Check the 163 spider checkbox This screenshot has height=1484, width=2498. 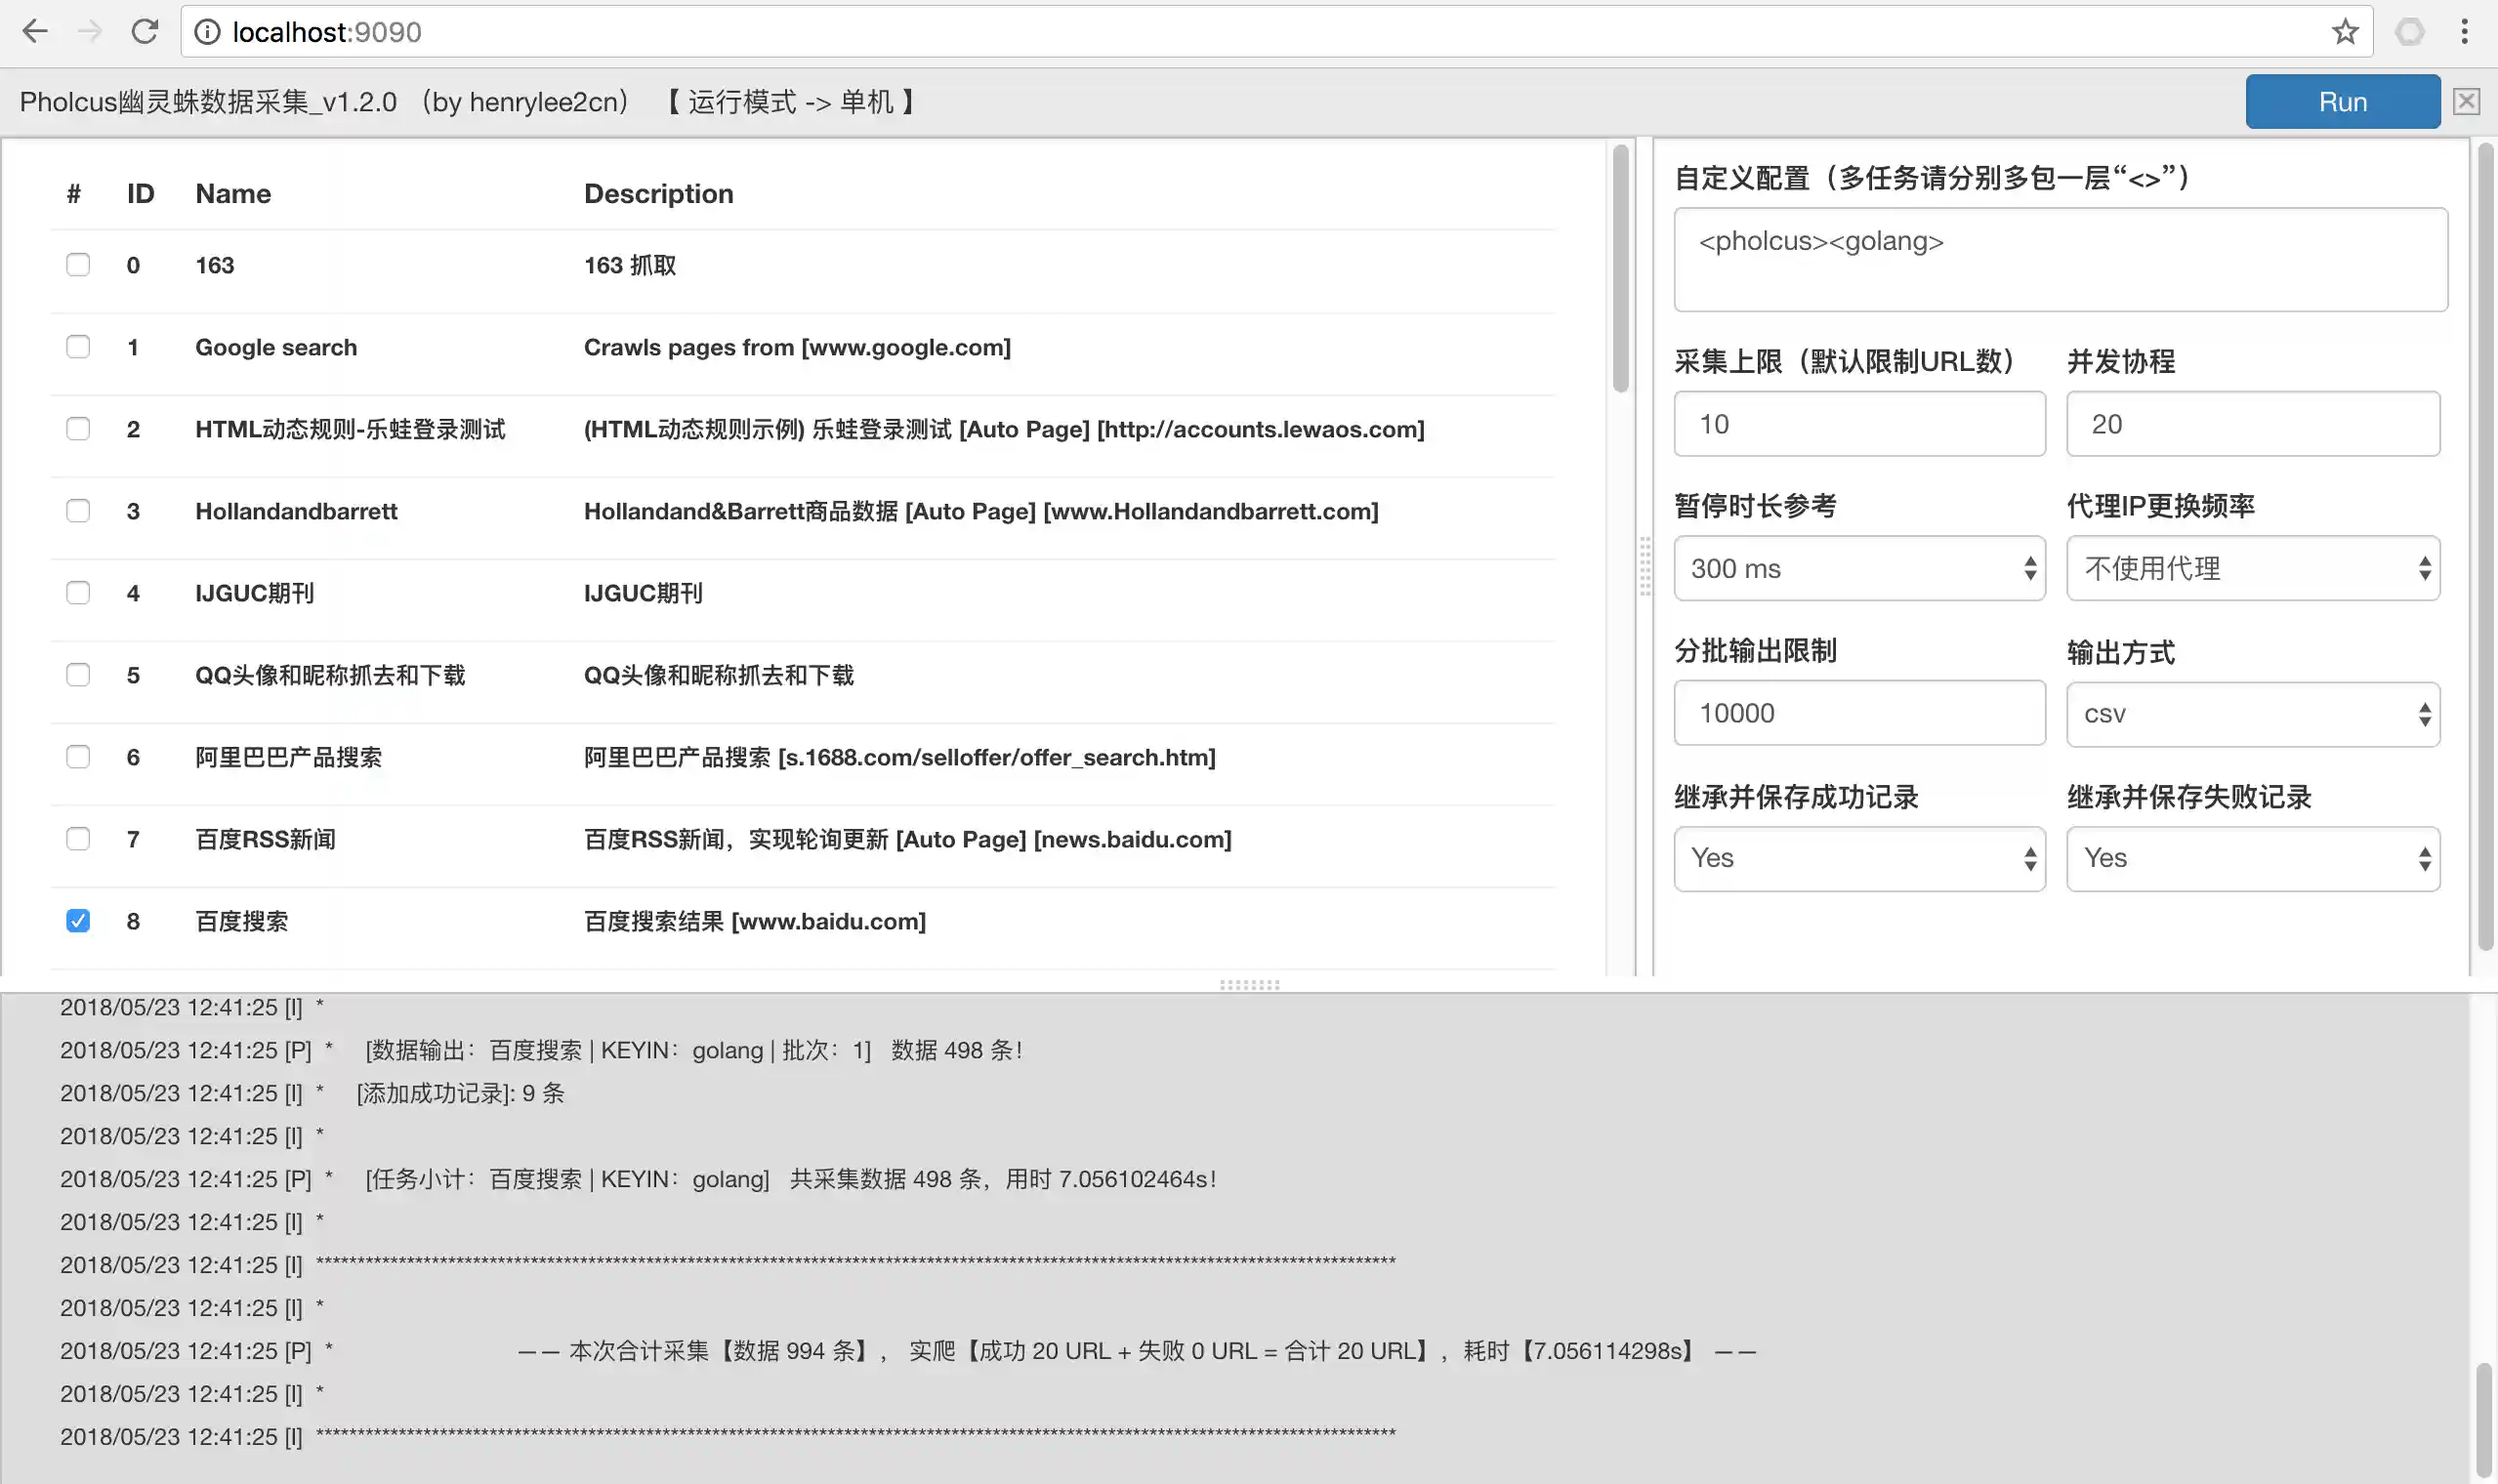tap(78, 265)
